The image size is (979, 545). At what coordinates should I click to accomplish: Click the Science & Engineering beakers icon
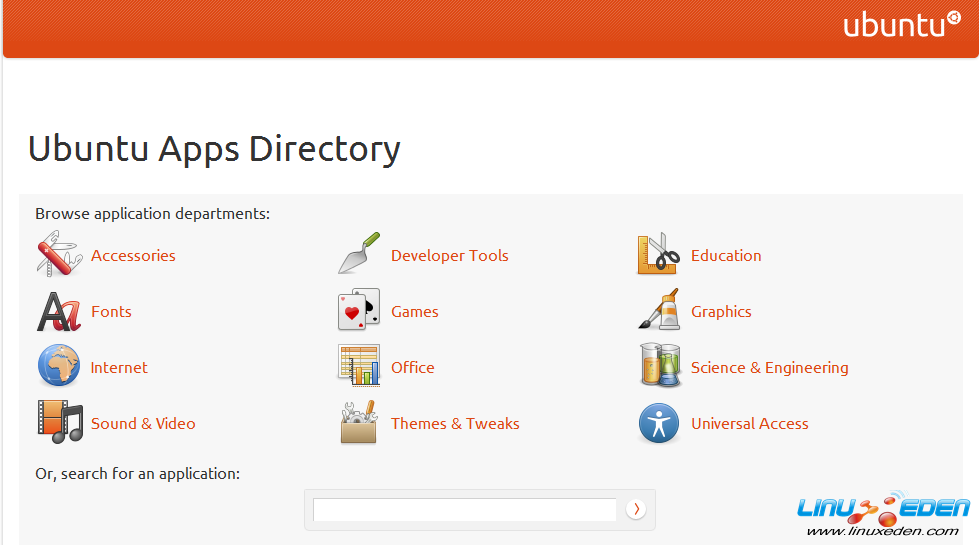659,365
